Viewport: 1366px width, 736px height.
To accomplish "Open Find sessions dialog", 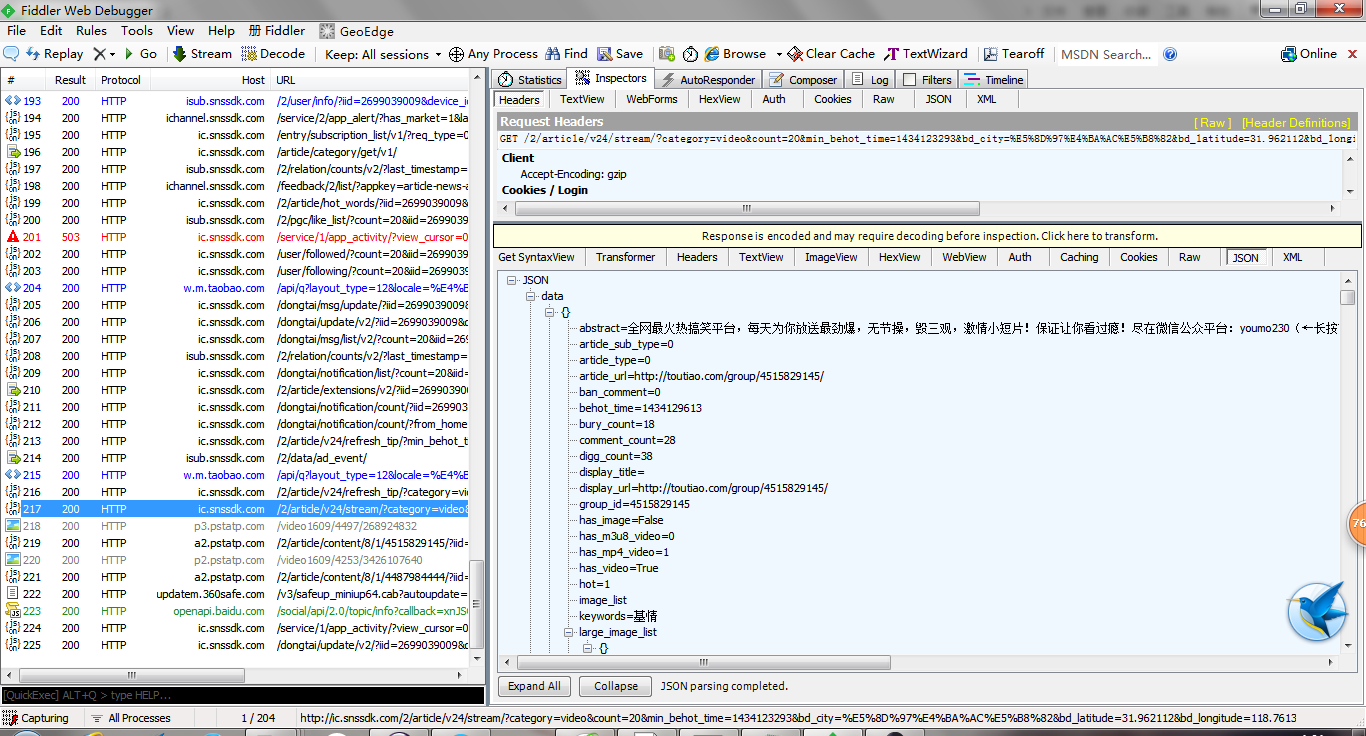I will [566, 54].
